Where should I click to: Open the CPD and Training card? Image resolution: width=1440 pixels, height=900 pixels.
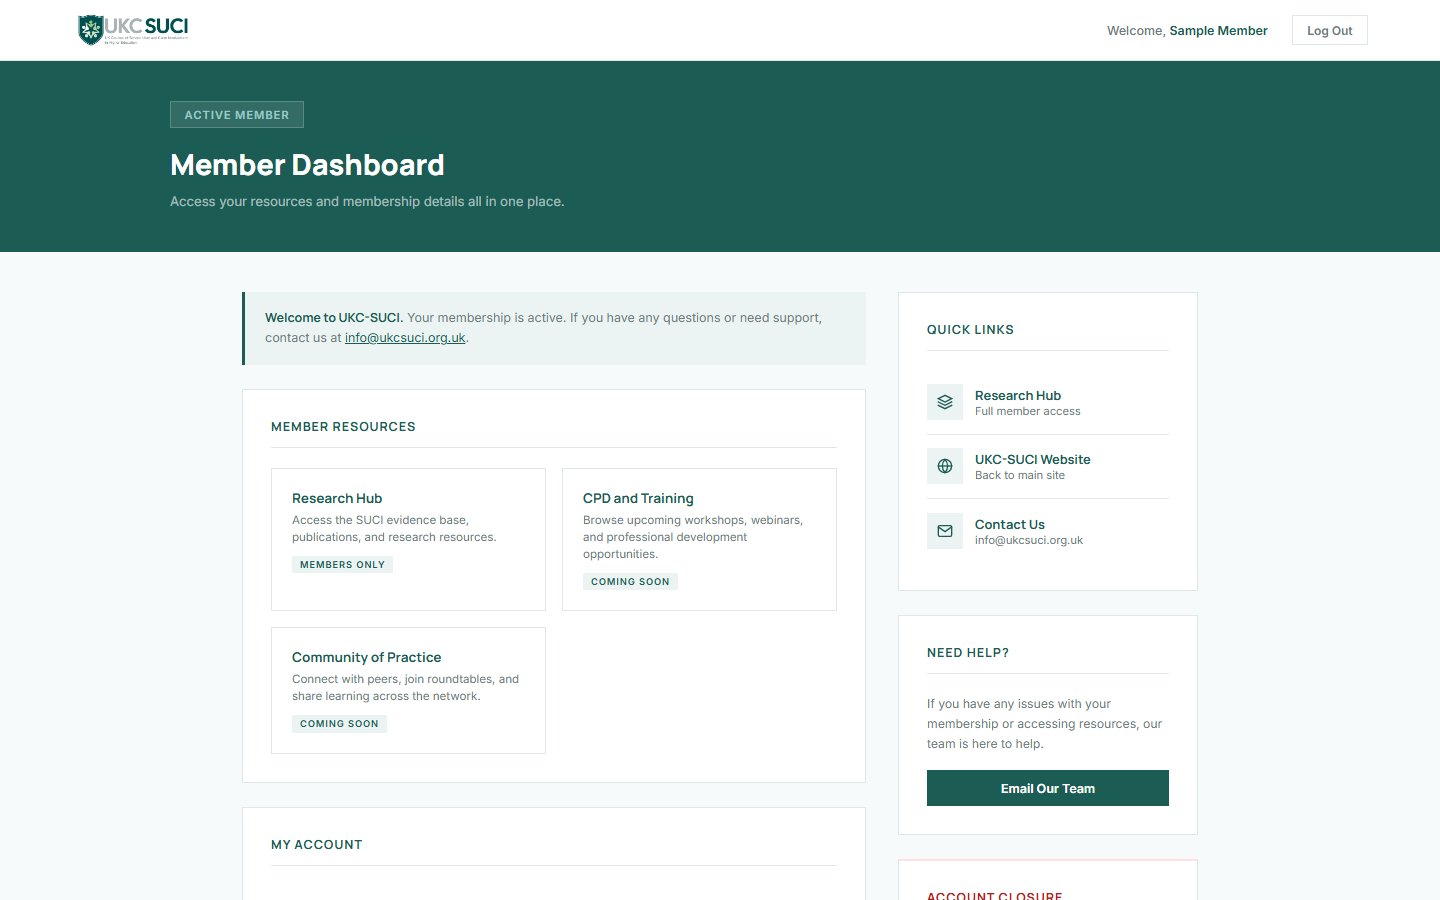[699, 539]
